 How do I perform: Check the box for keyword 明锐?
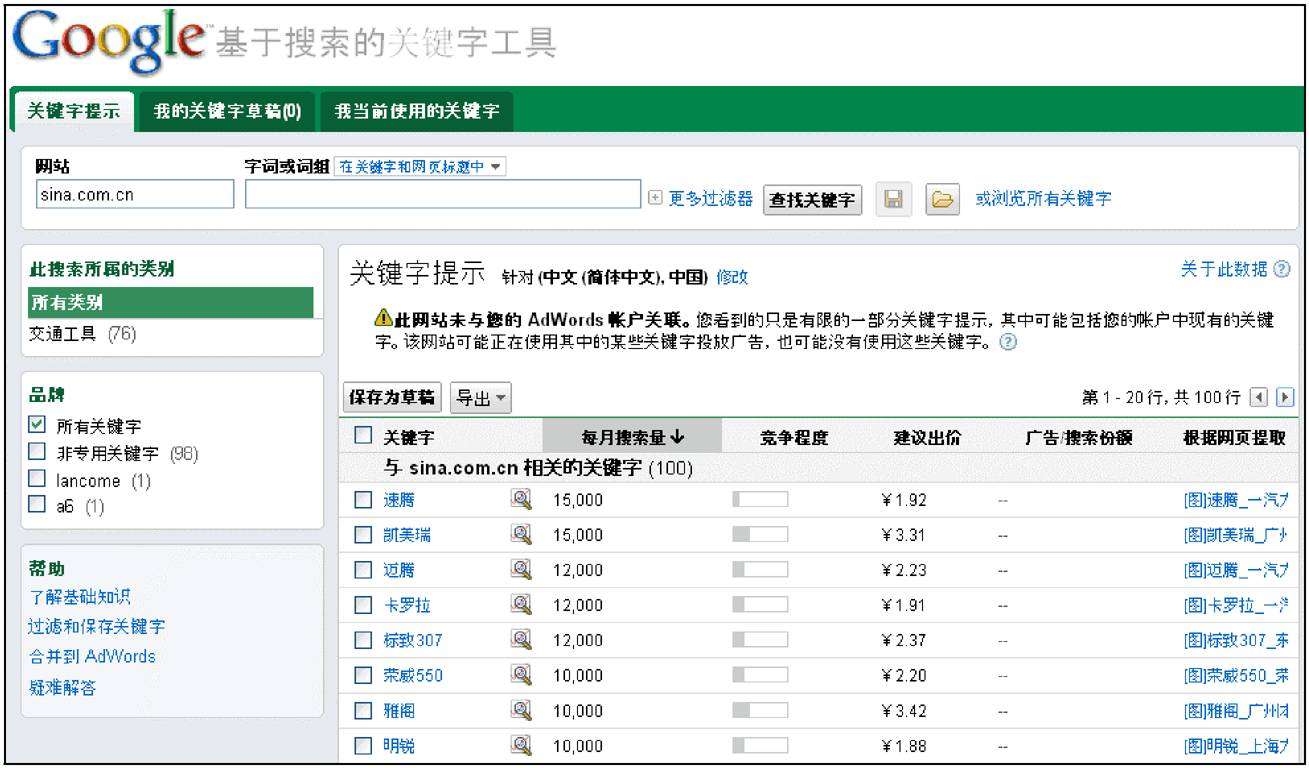point(363,745)
